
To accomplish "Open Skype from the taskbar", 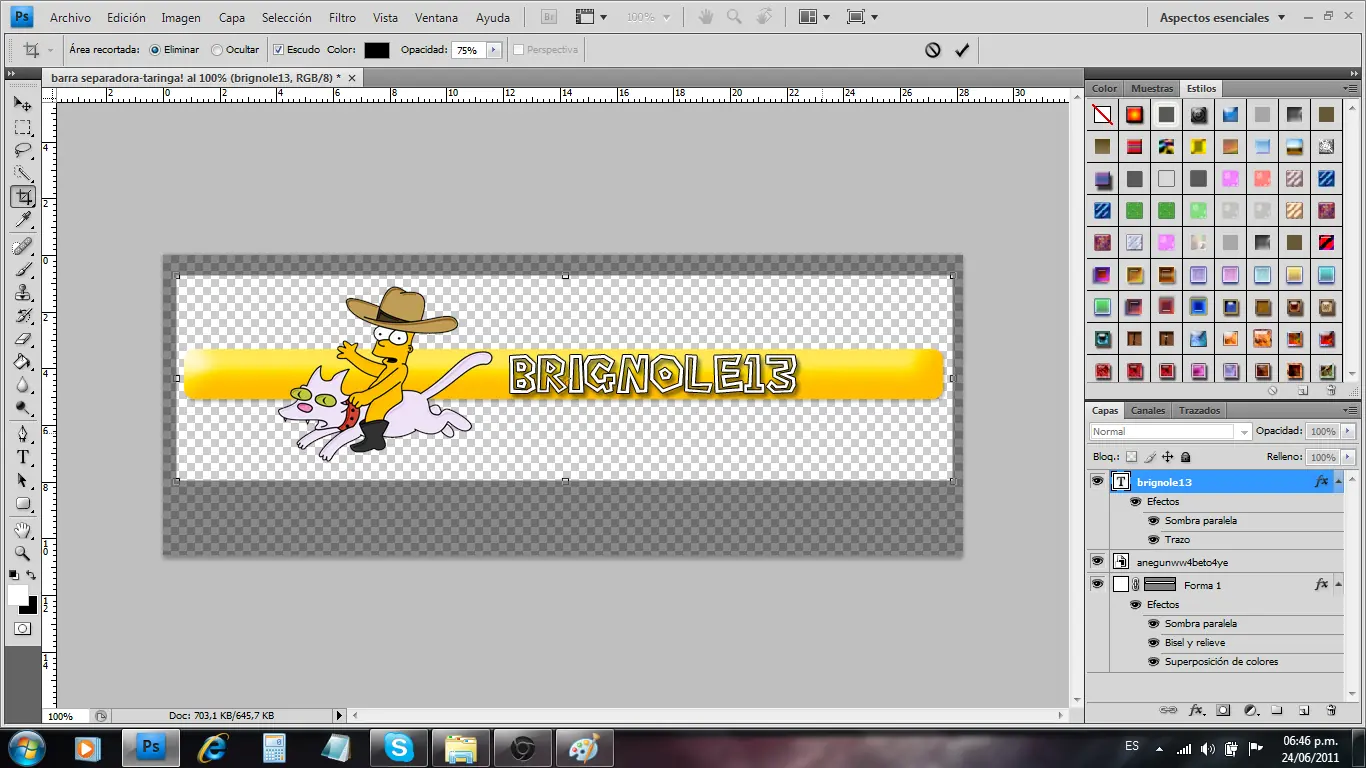I will pyautogui.click(x=398, y=748).
